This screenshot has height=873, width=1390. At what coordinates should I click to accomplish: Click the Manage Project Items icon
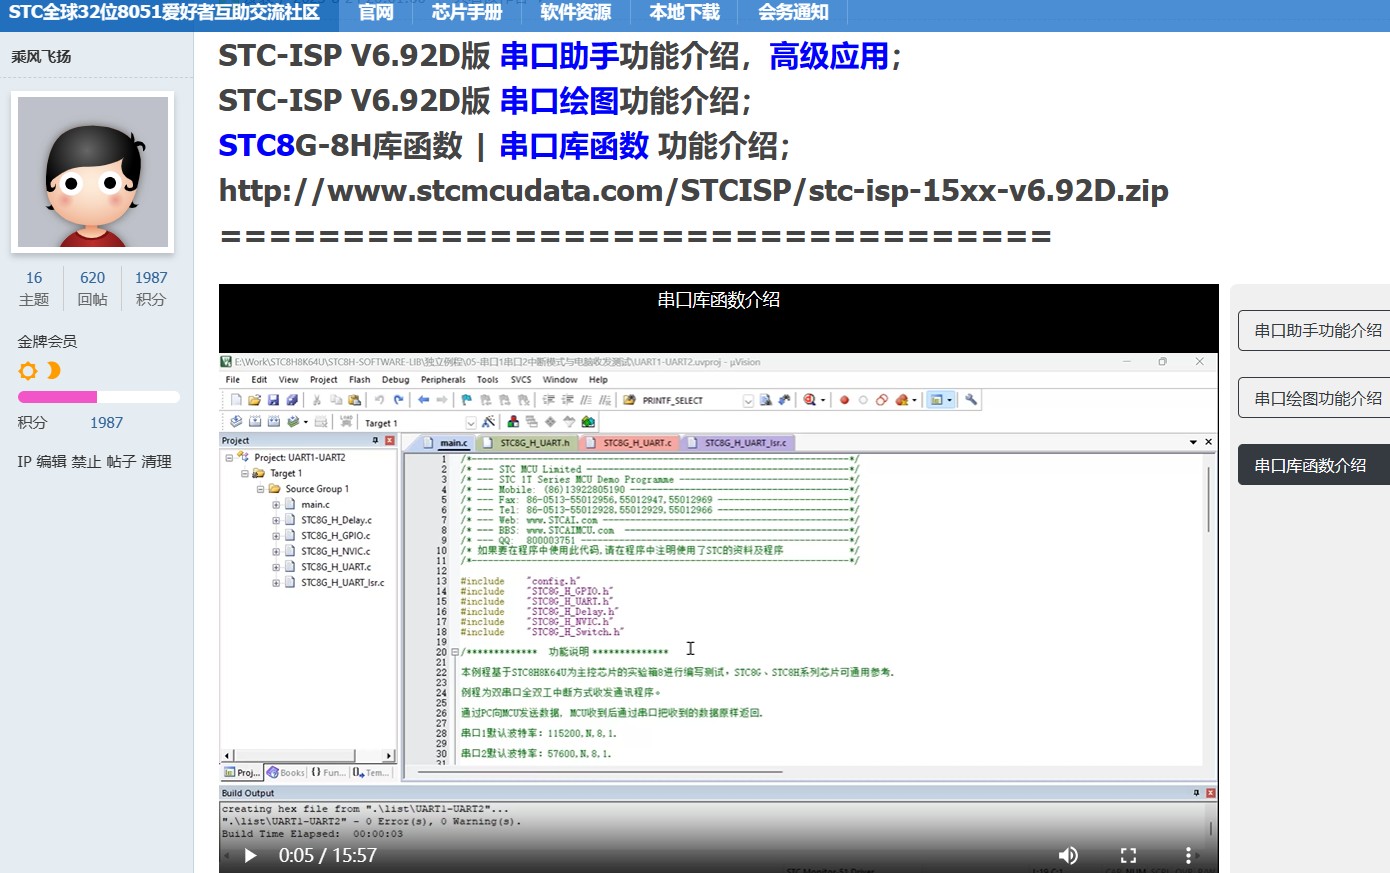513,422
